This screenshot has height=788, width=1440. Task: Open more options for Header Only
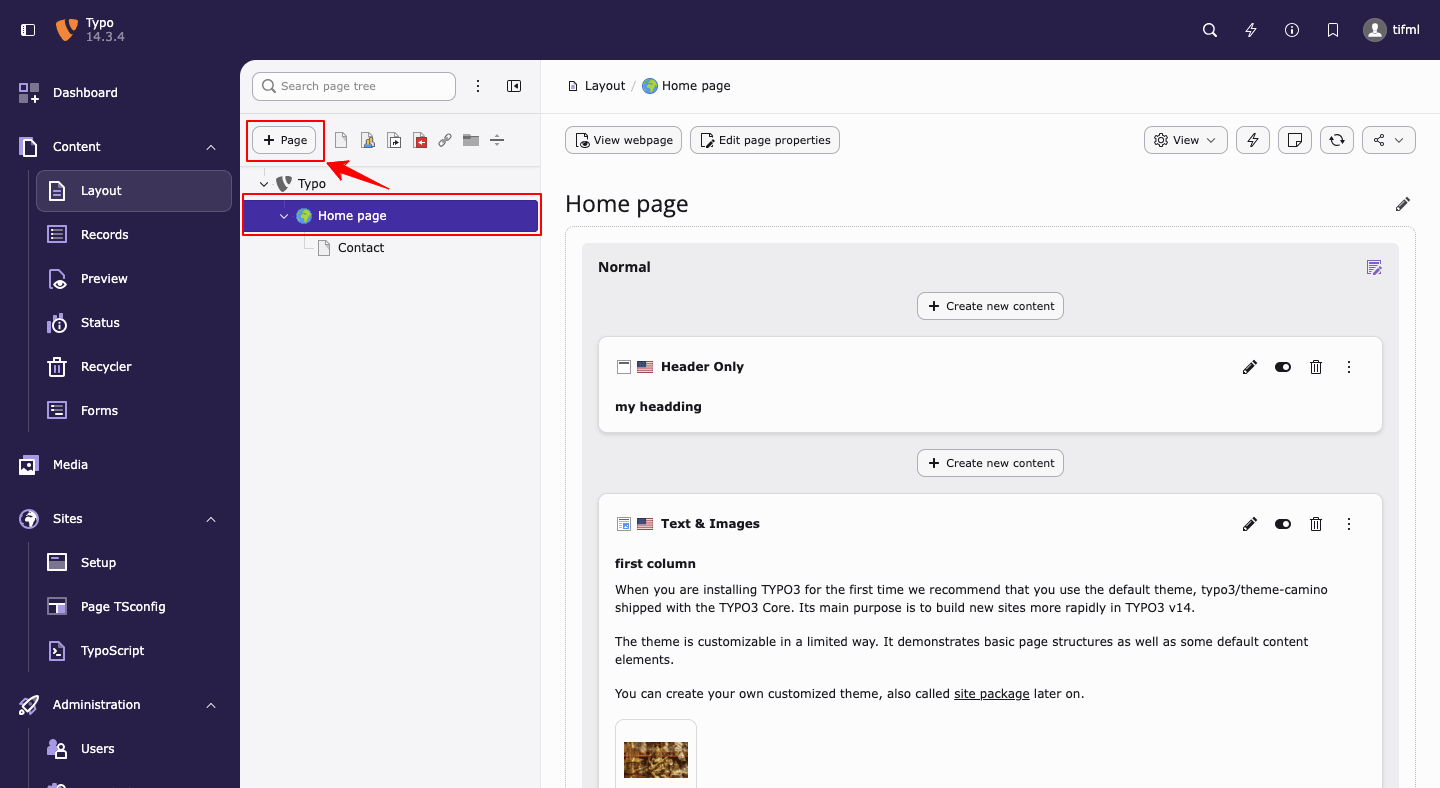pyautogui.click(x=1349, y=367)
